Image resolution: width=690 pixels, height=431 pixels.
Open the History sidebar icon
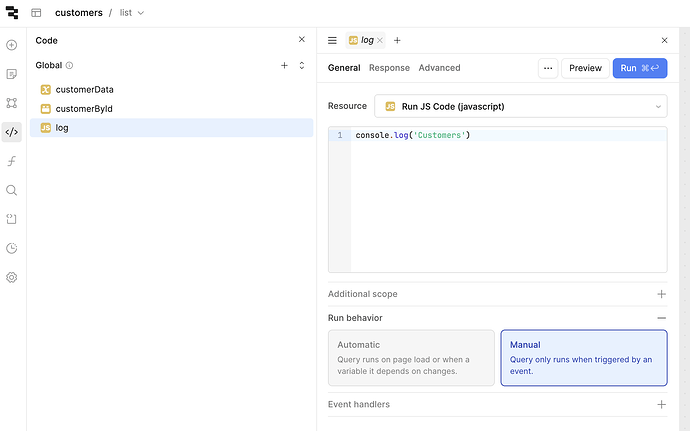[12, 248]
